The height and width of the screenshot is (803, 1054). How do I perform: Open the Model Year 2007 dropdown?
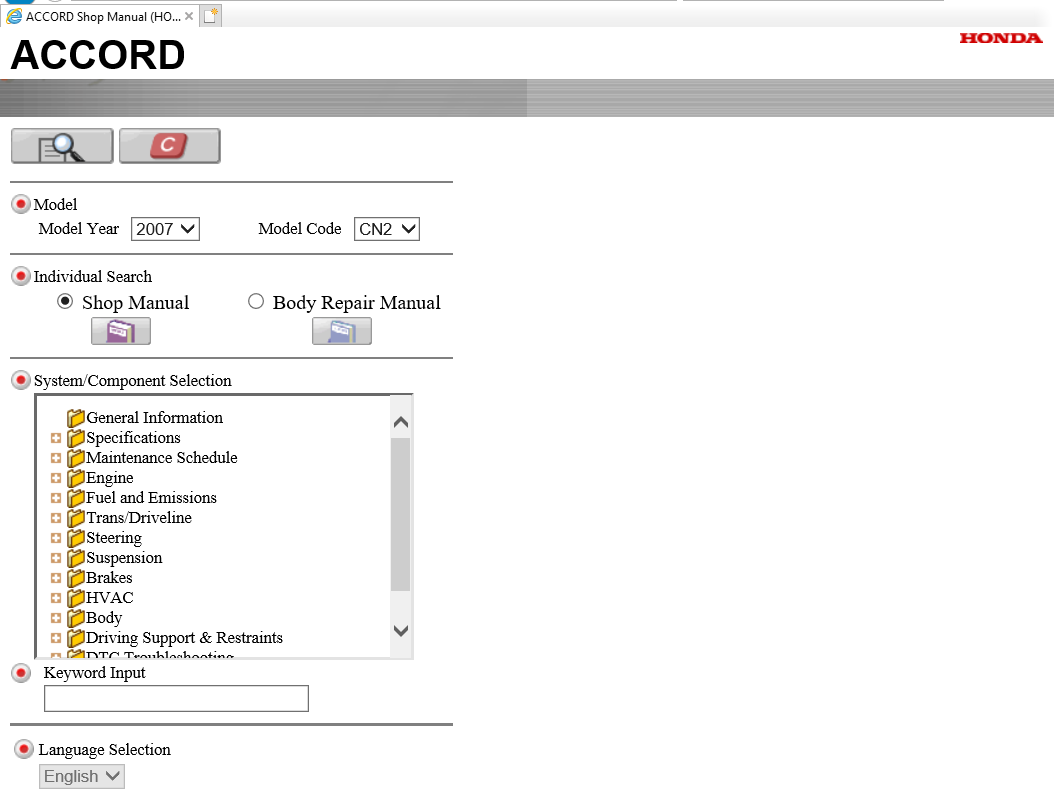(x=165, y=229)
